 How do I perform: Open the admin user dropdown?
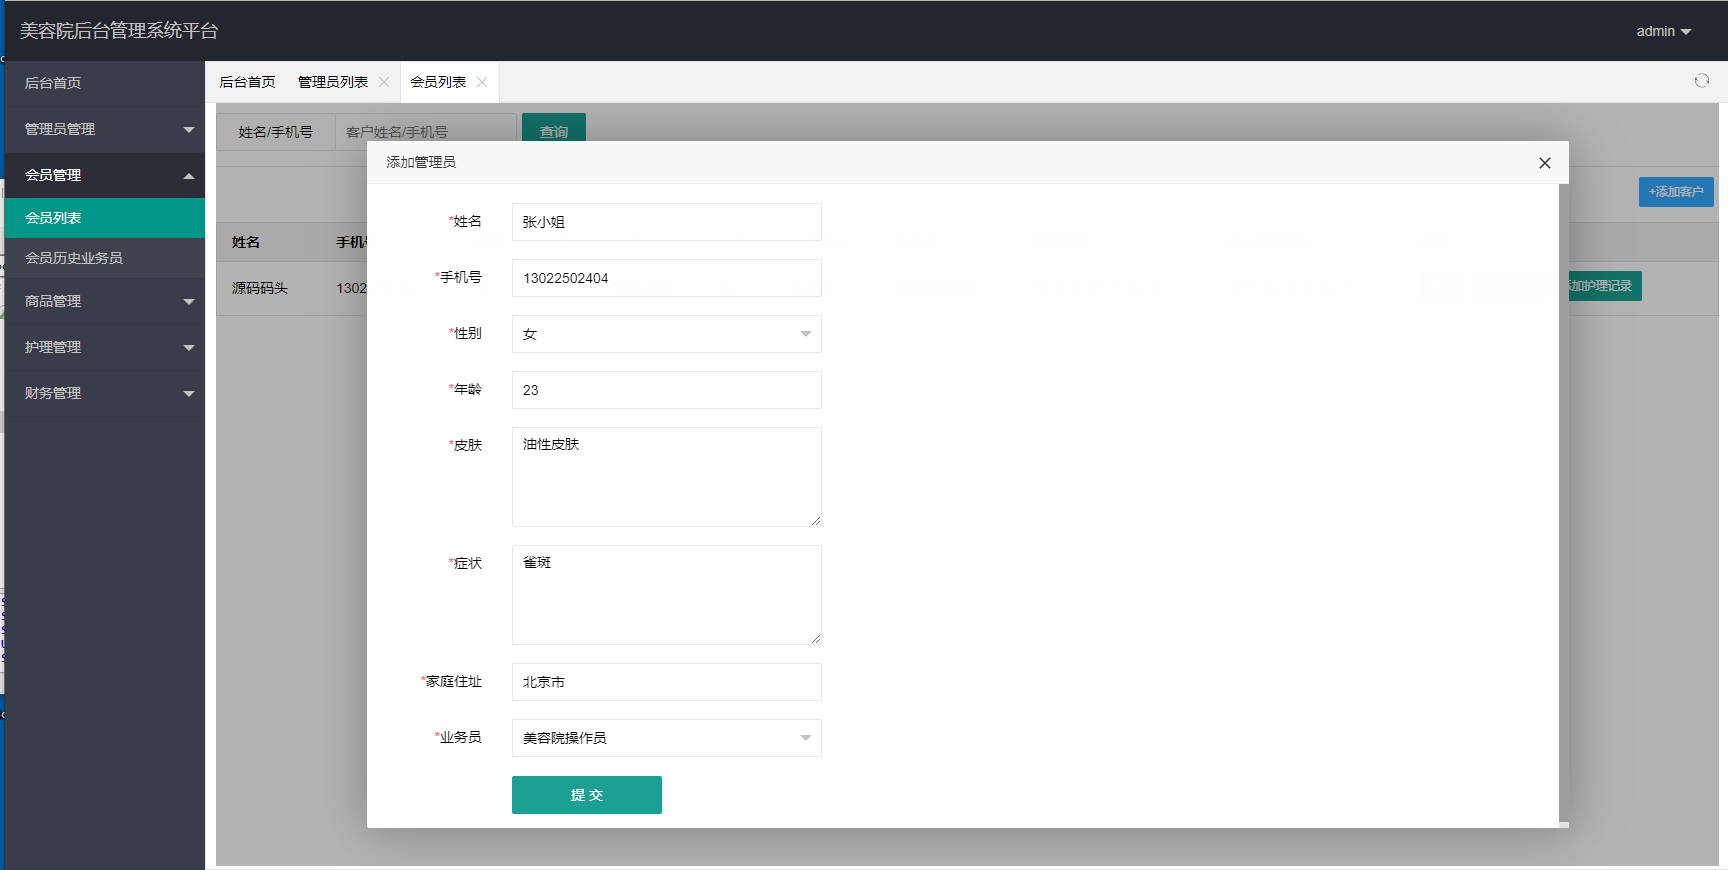point(1664,31)
